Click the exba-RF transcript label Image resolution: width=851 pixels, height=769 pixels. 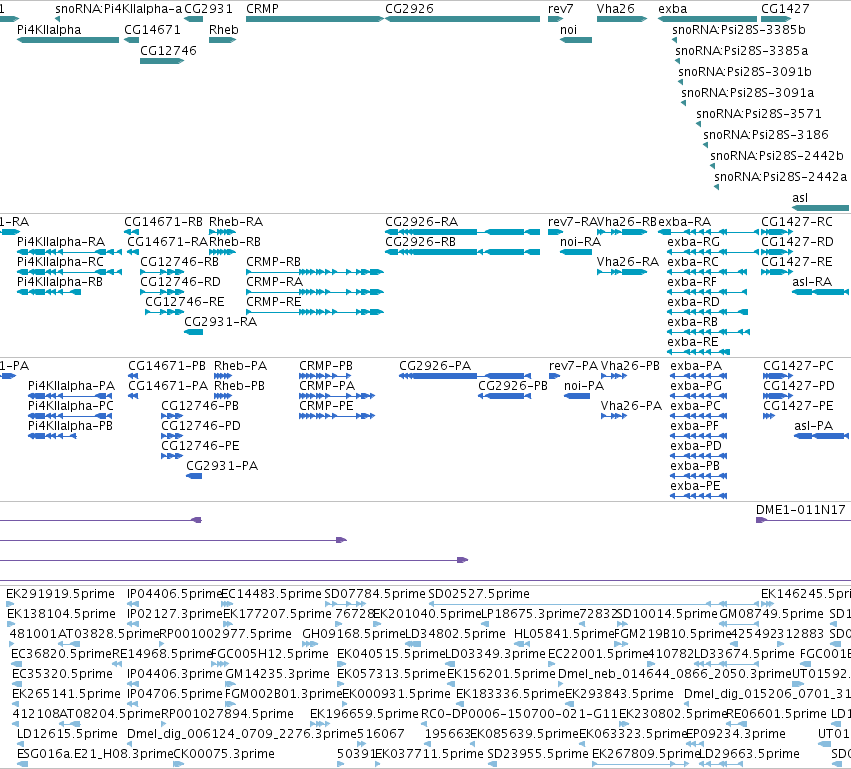pos(691,282)
